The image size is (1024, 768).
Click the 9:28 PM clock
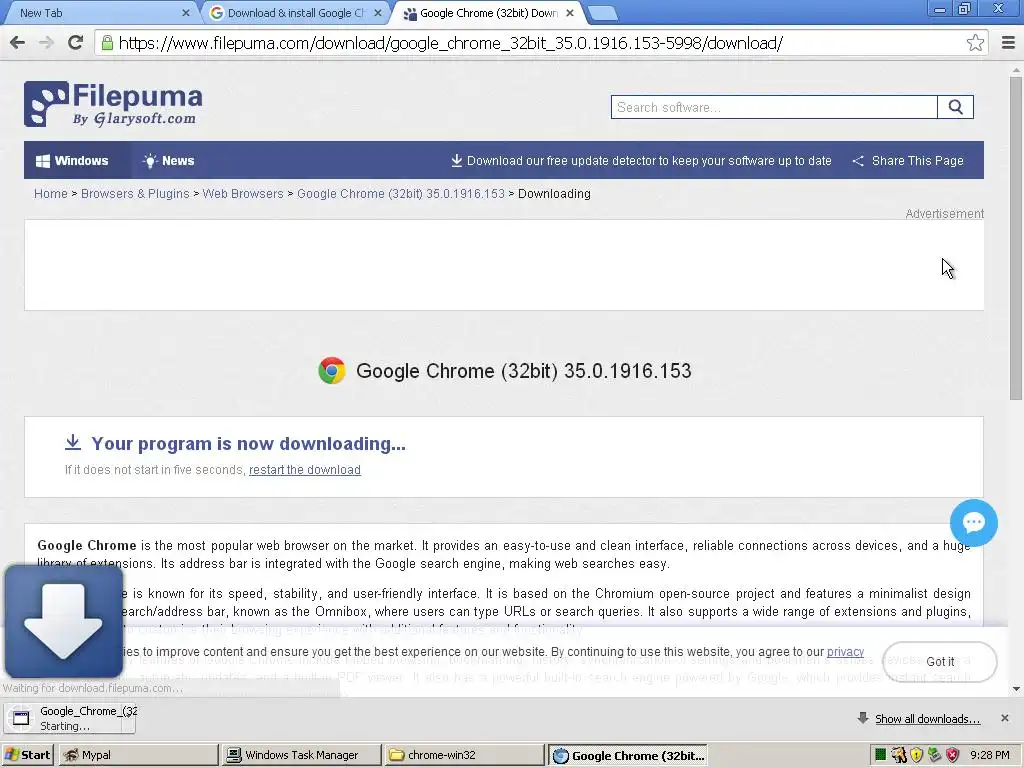[x=989, y=755]
